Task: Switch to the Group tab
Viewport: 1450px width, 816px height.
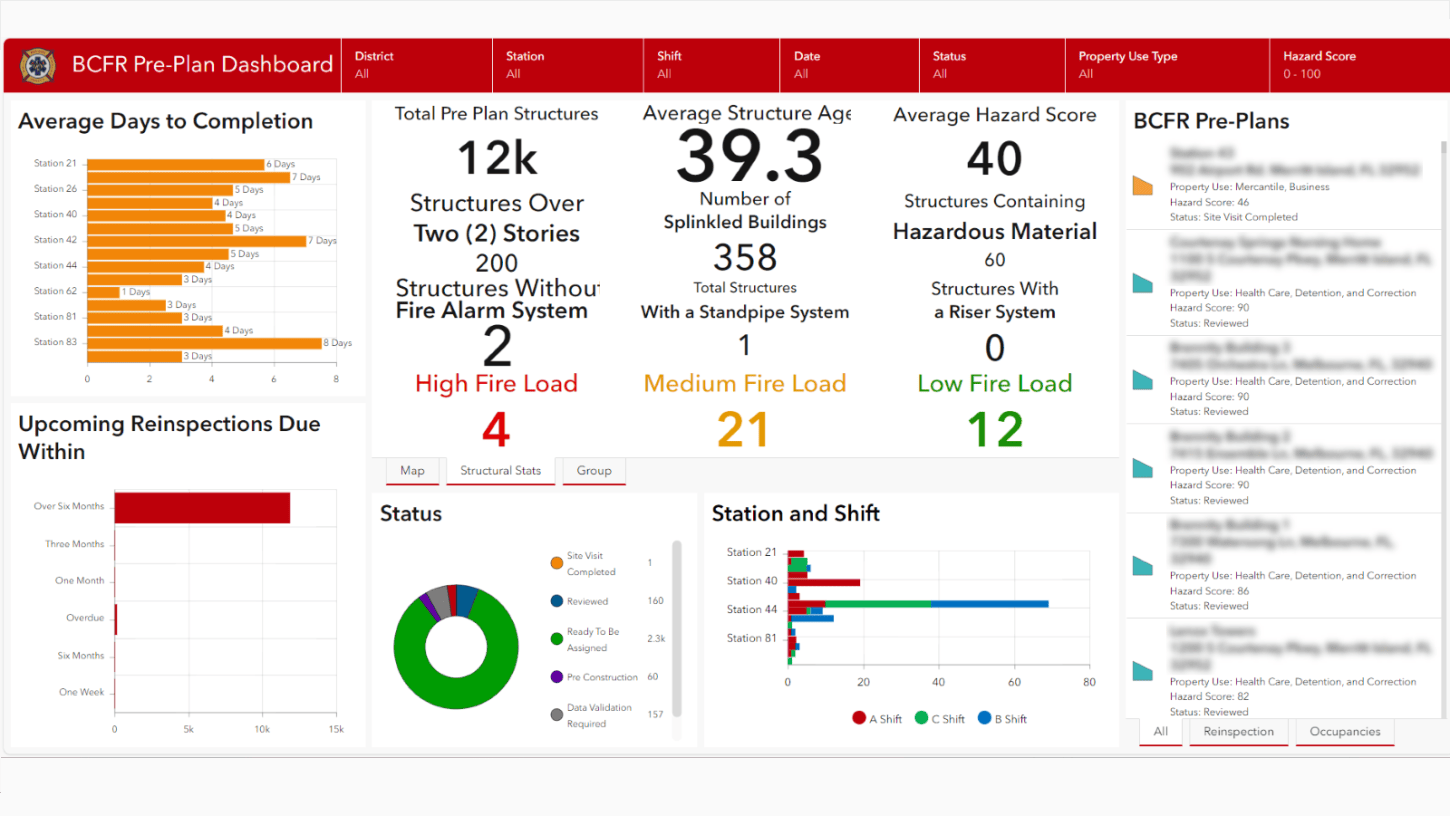Action: 594,471
